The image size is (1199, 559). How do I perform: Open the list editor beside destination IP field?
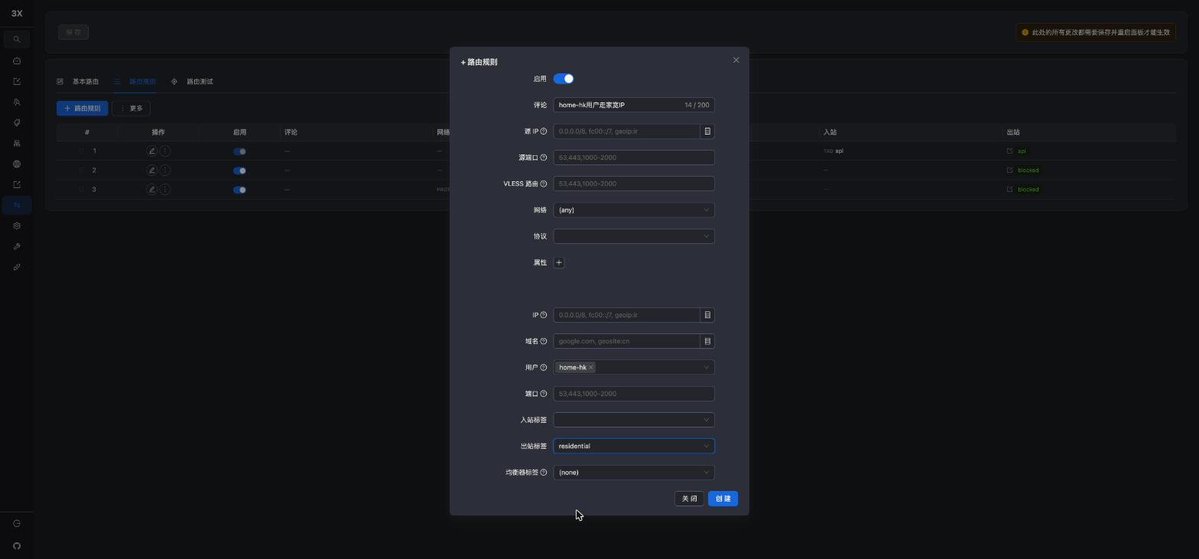coord(707,315)
